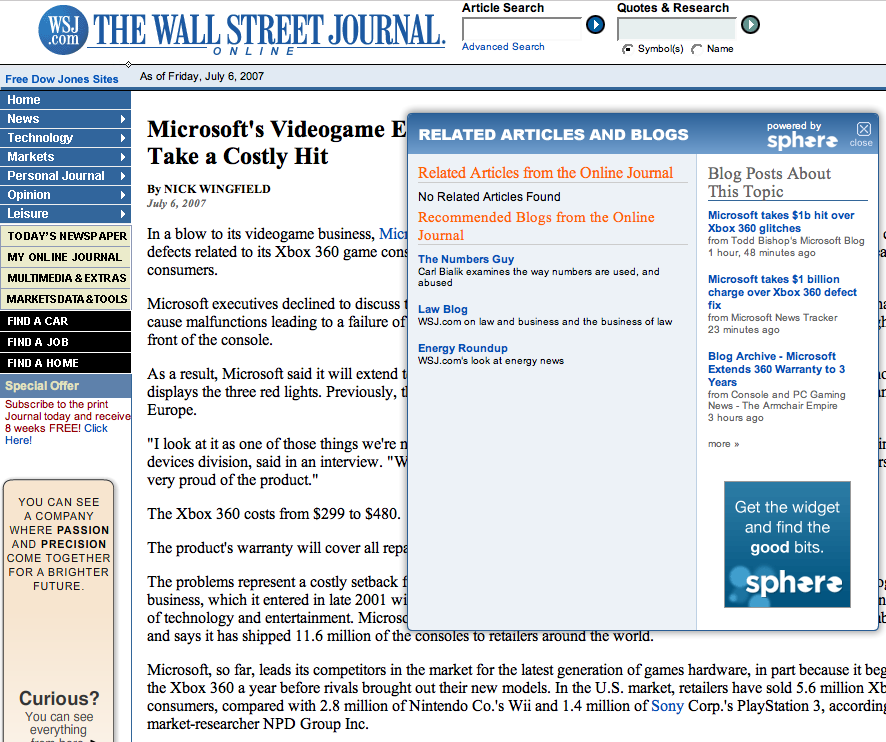
Task: Click the author name NICK WINGFIELD
Action: 217,189
